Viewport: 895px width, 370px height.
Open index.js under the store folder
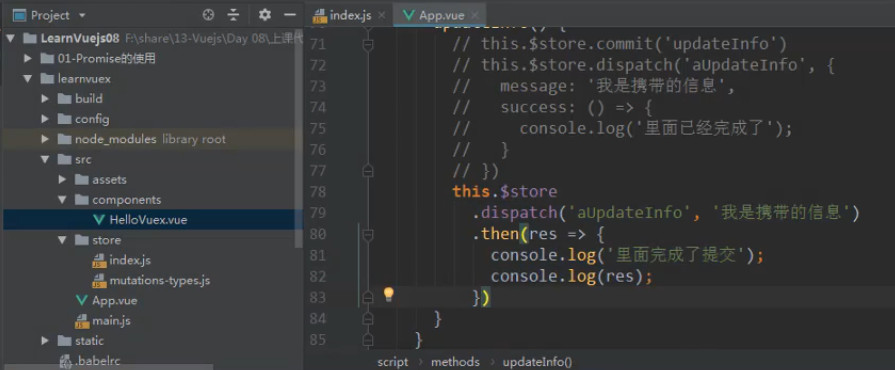click(x=130, y=260)
